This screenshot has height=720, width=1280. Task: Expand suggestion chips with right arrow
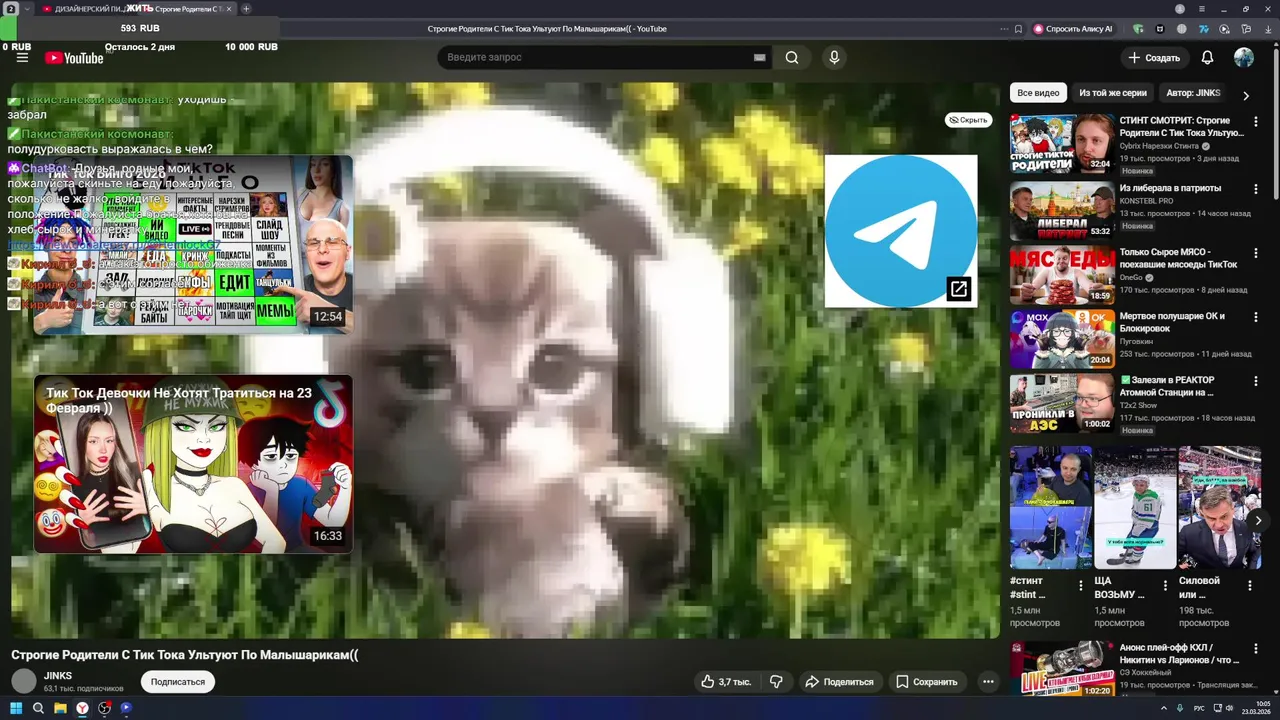1246,96
